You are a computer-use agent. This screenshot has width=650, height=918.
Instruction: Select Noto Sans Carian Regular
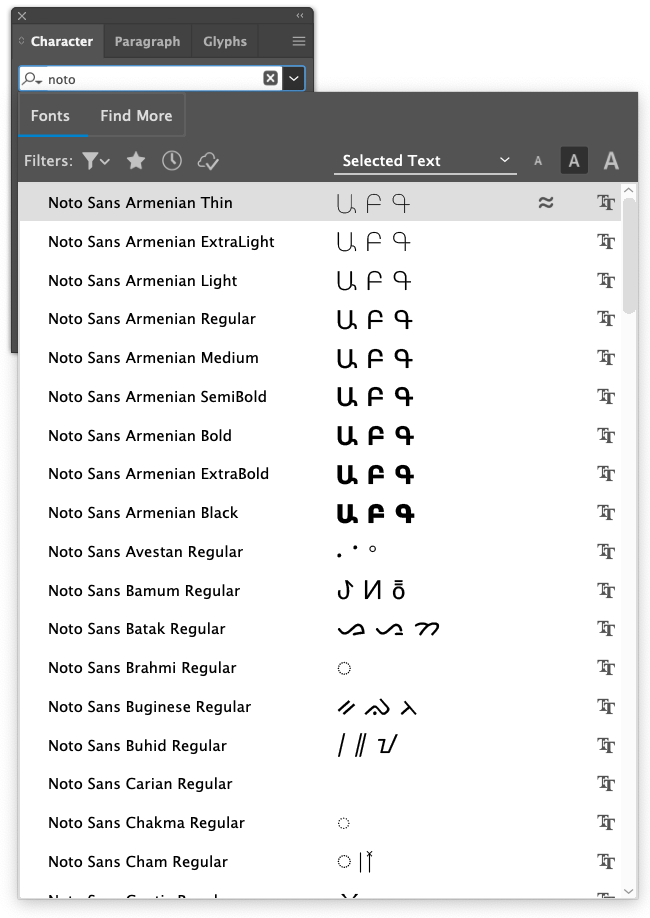(x=319, y=783)
